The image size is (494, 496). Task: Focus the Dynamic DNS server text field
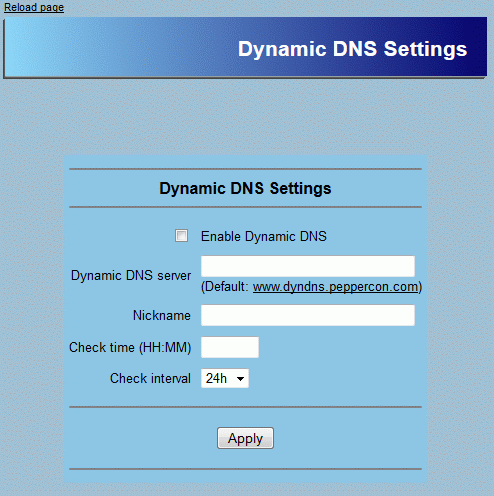tap(308, 266)
